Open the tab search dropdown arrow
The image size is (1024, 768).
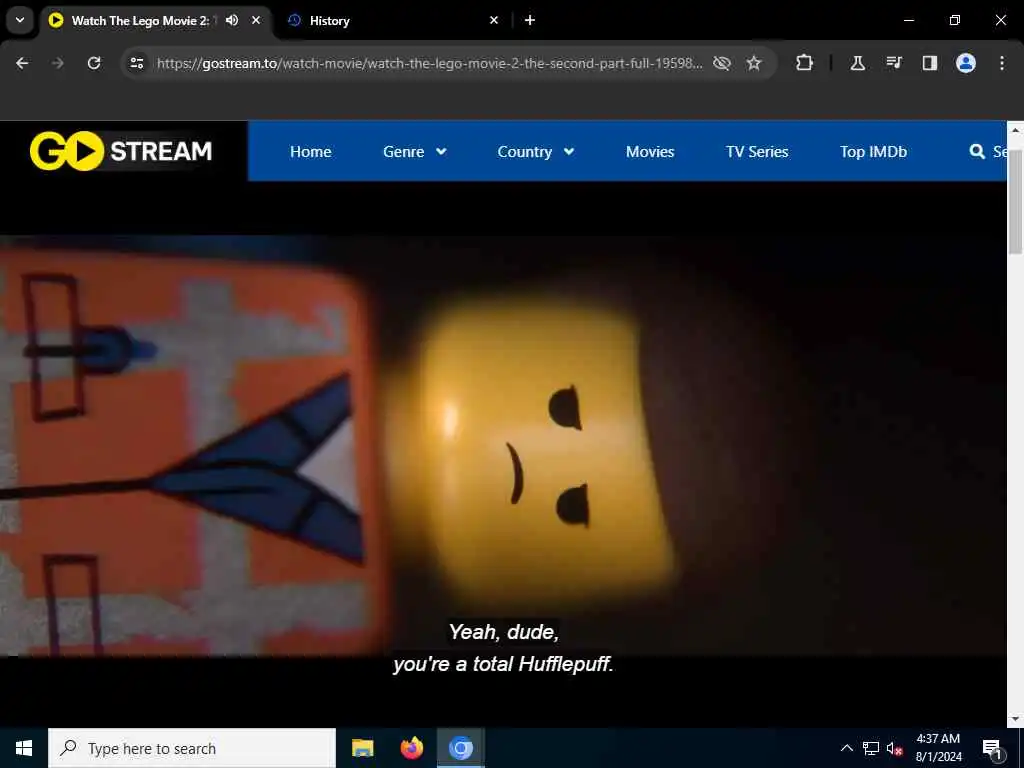(20, 20)
